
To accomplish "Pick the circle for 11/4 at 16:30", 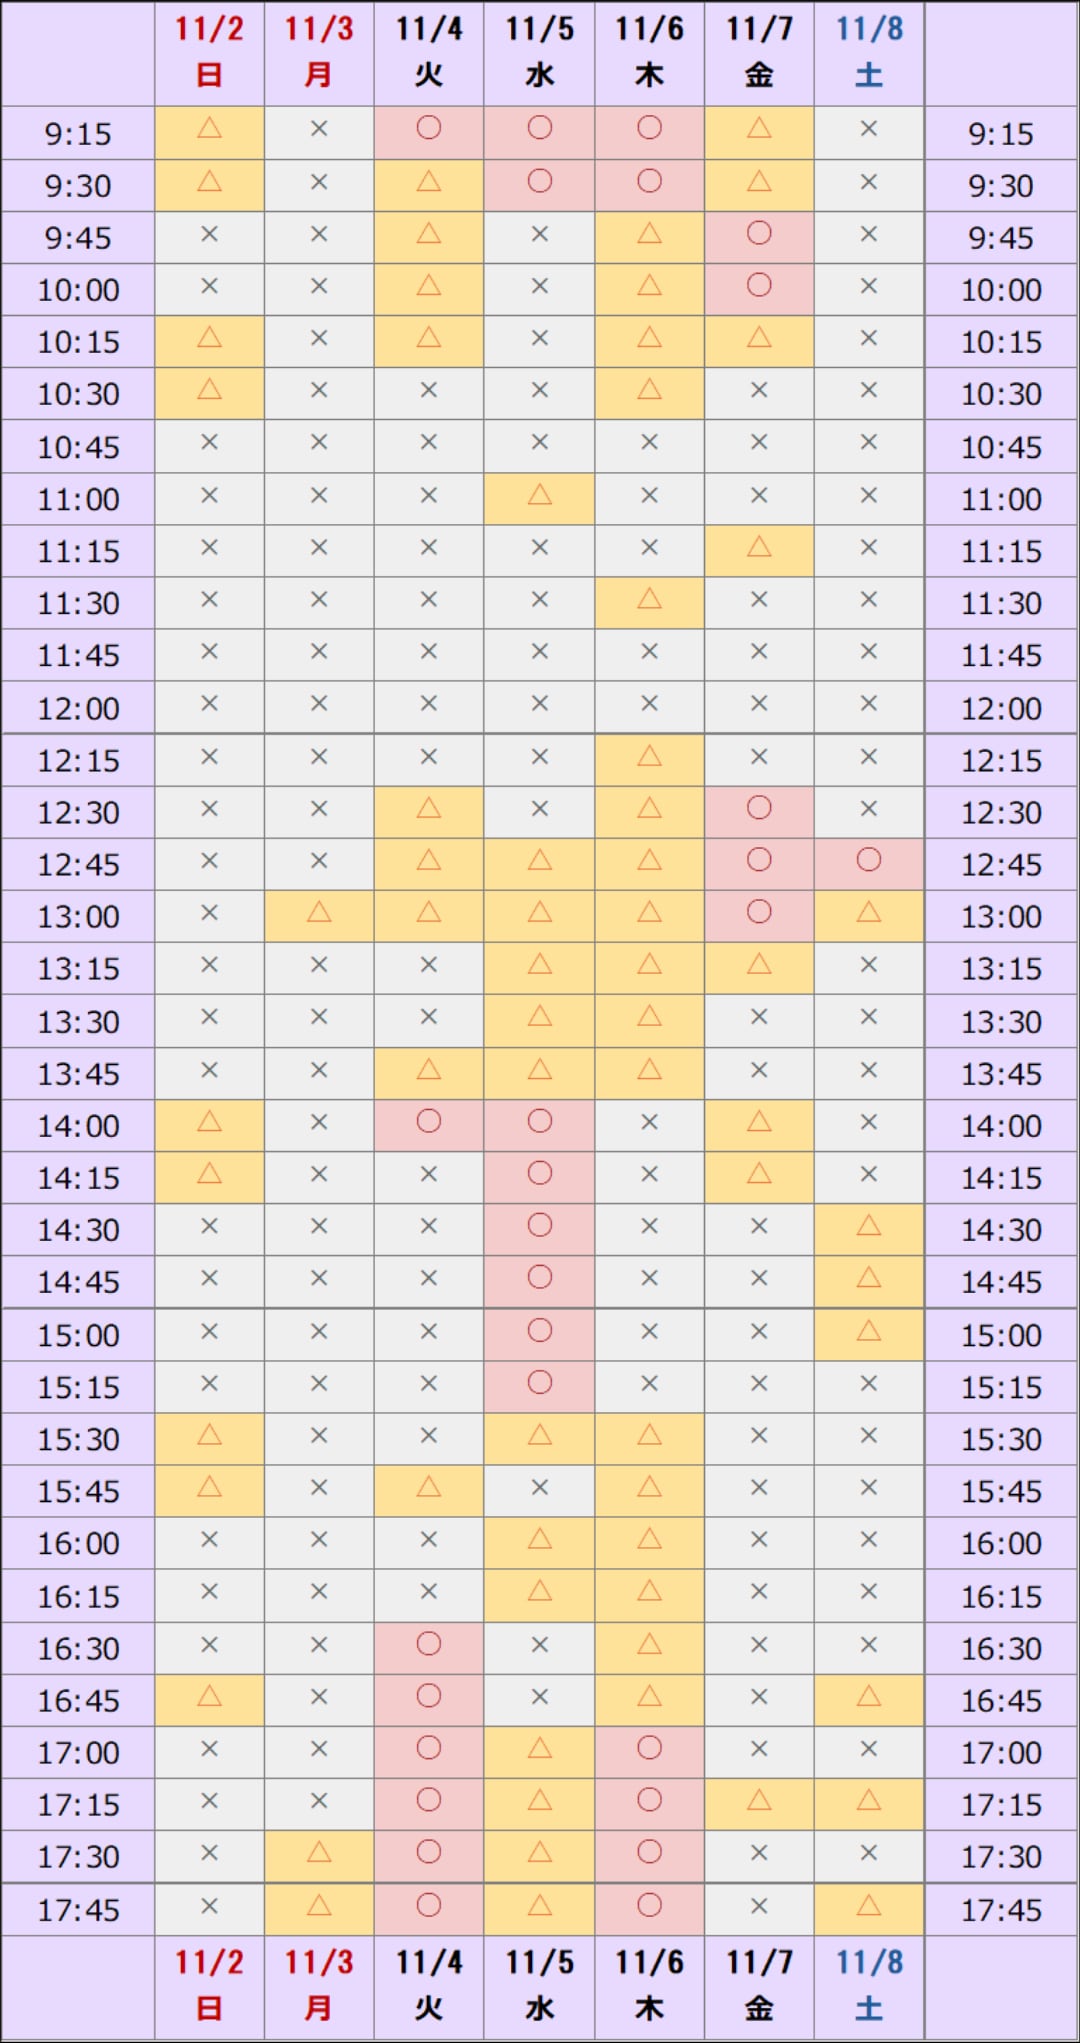I will [429, 1644].
